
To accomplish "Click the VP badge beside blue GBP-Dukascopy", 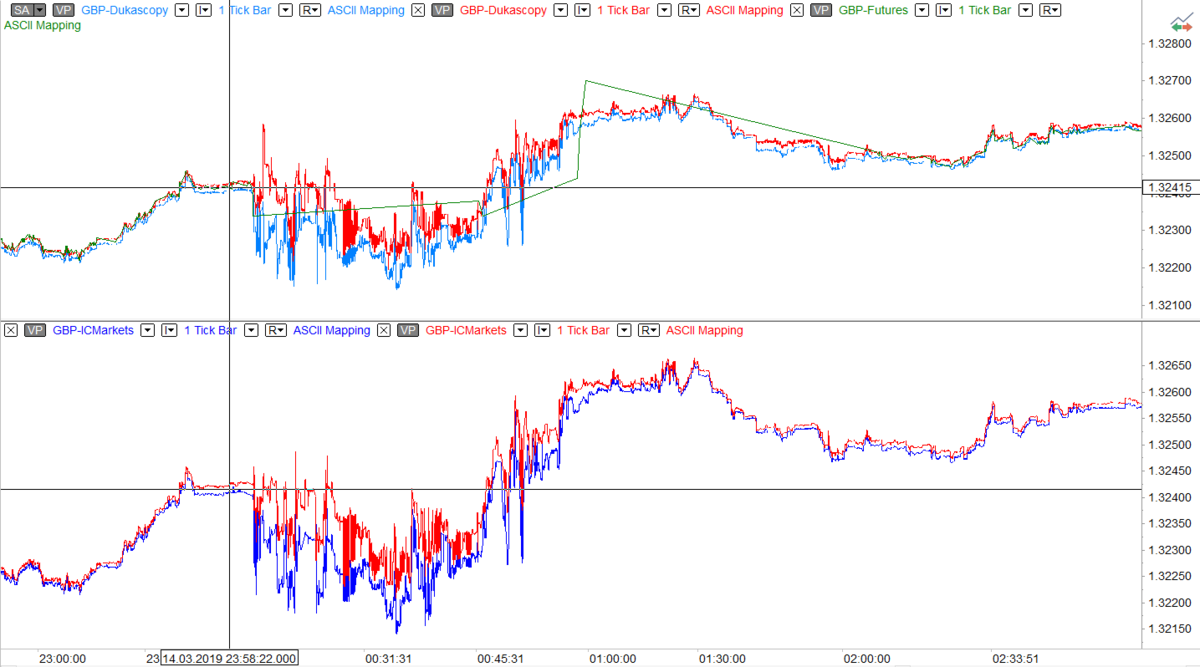I will tap(63, 10).
